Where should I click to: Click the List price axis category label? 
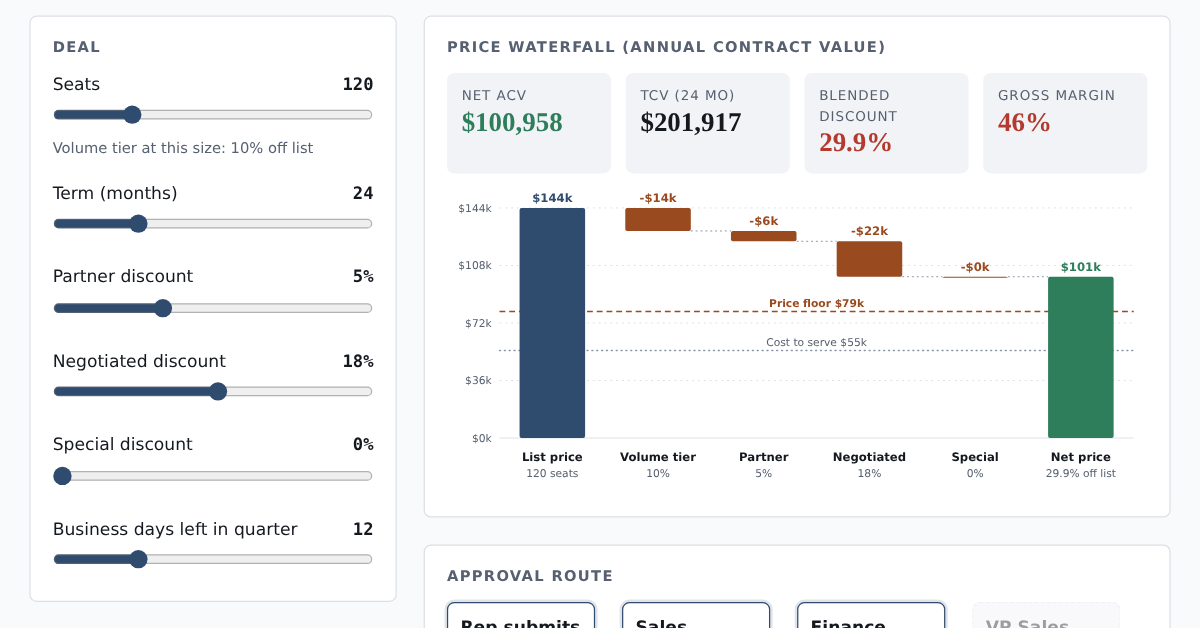point(552,457)
